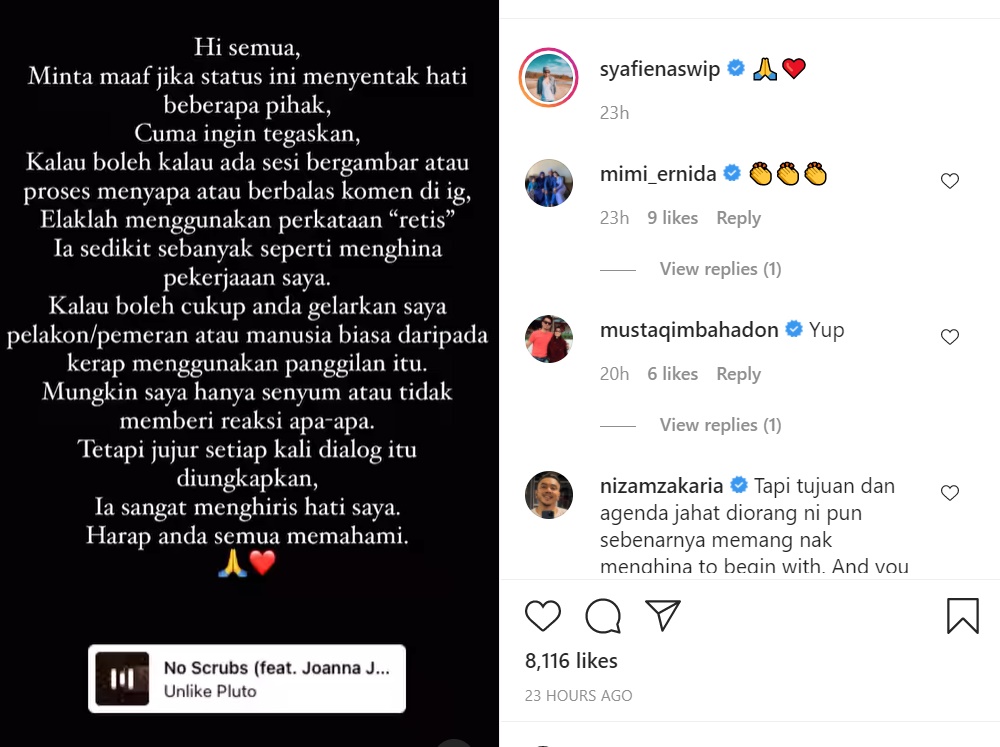Like mimi_ernida's comment heart

click(x=950, y=181)
